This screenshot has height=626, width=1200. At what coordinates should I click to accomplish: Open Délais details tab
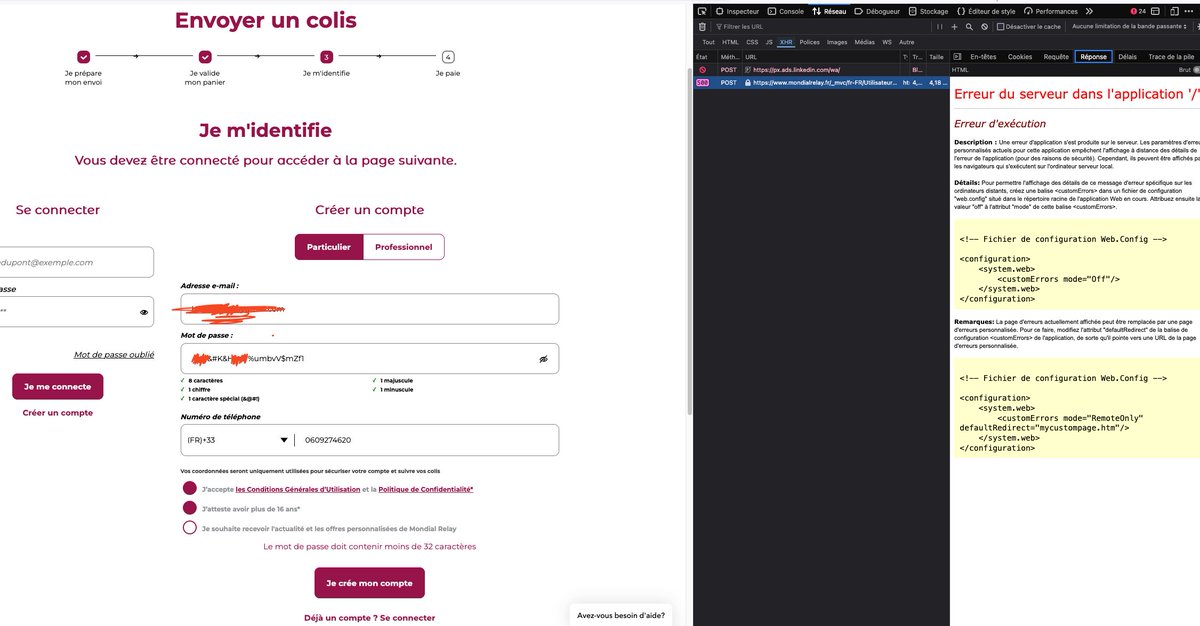point(1127,57)
